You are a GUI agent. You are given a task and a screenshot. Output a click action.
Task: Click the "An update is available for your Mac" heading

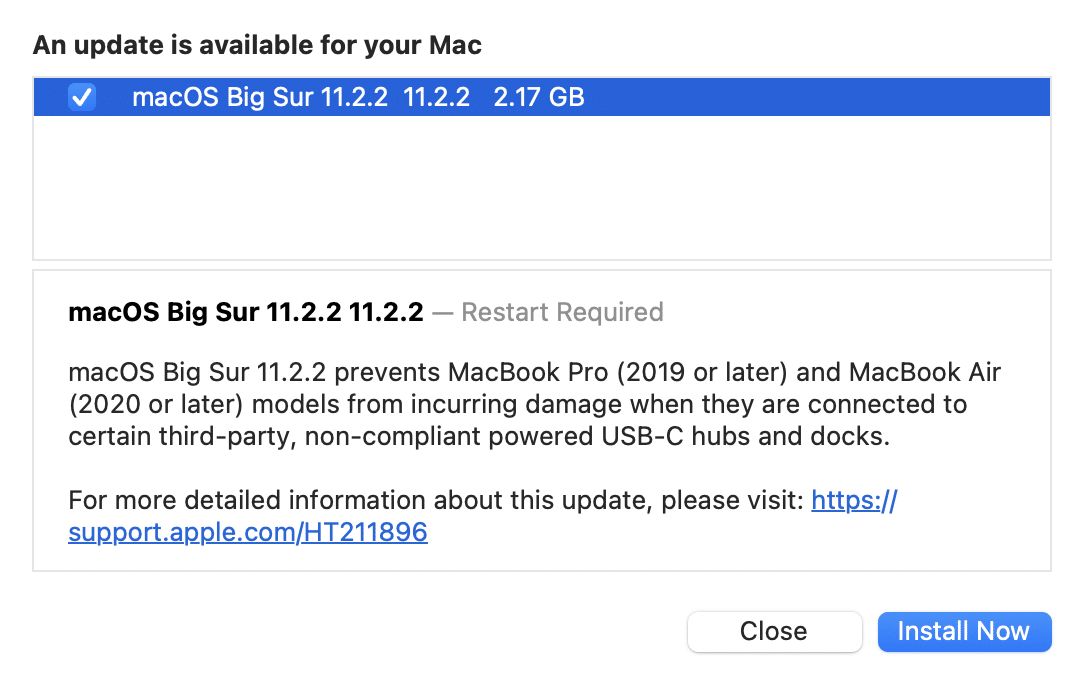(x=257, y=45)
